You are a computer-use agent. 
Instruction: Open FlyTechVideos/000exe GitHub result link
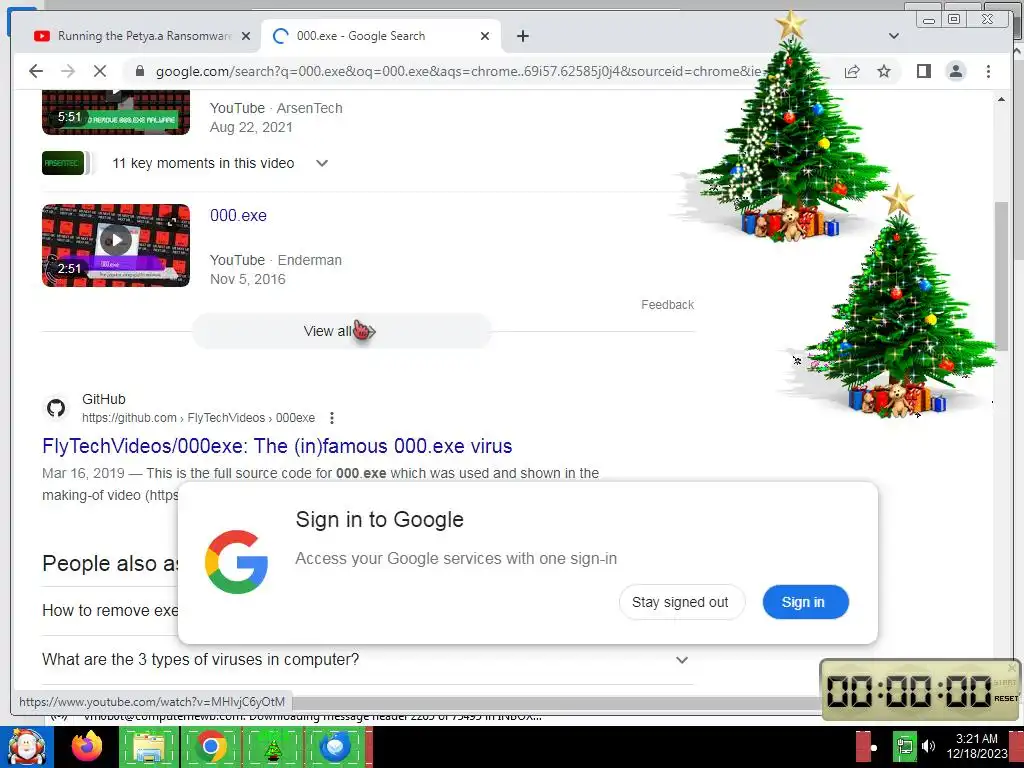277,446
